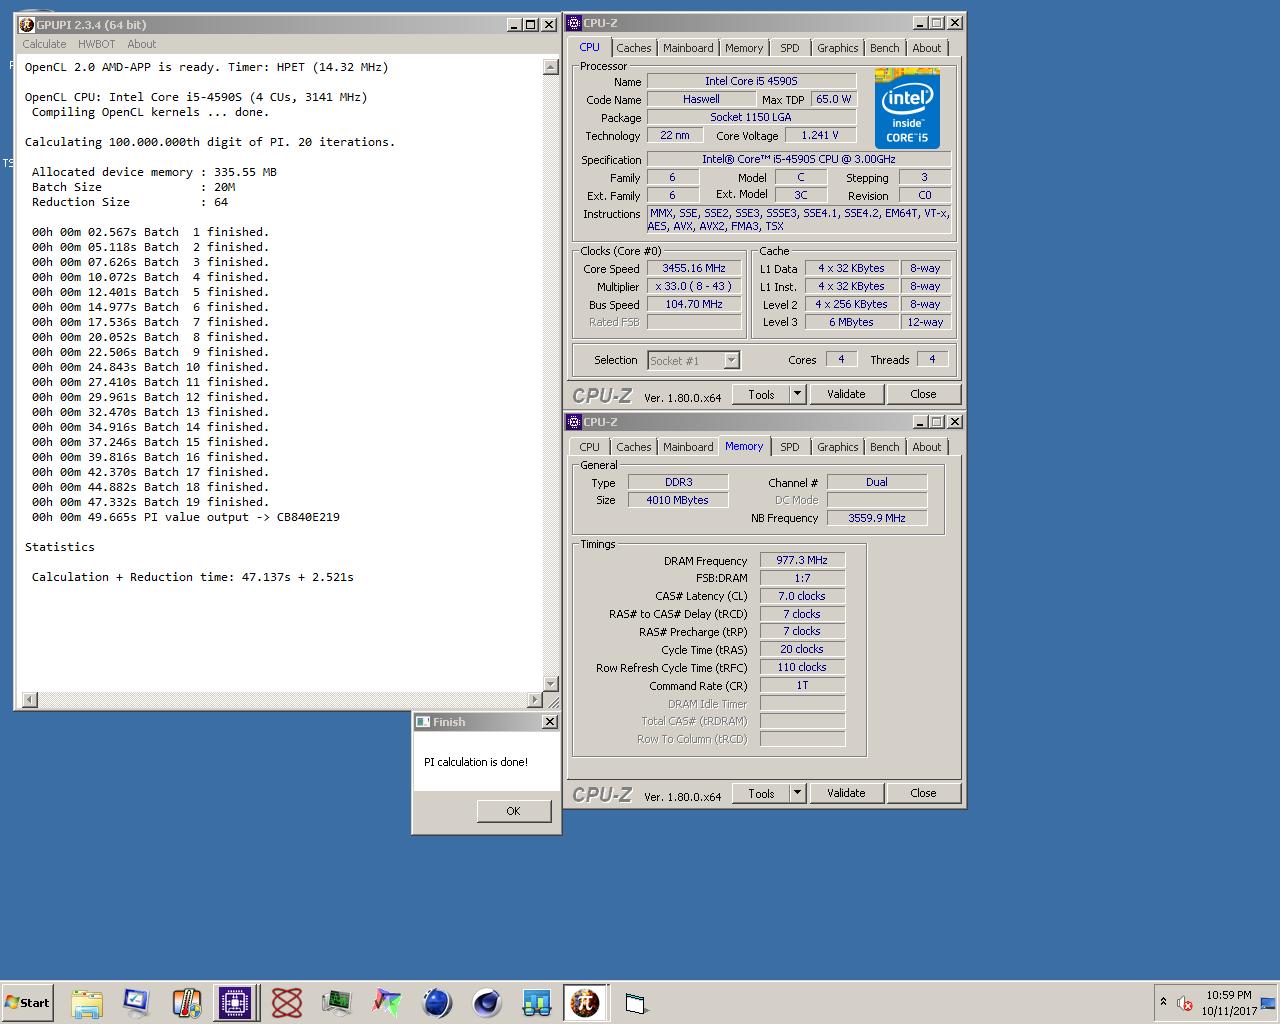Click Close button in lower CPU-Z window

[x=923, y=793]
